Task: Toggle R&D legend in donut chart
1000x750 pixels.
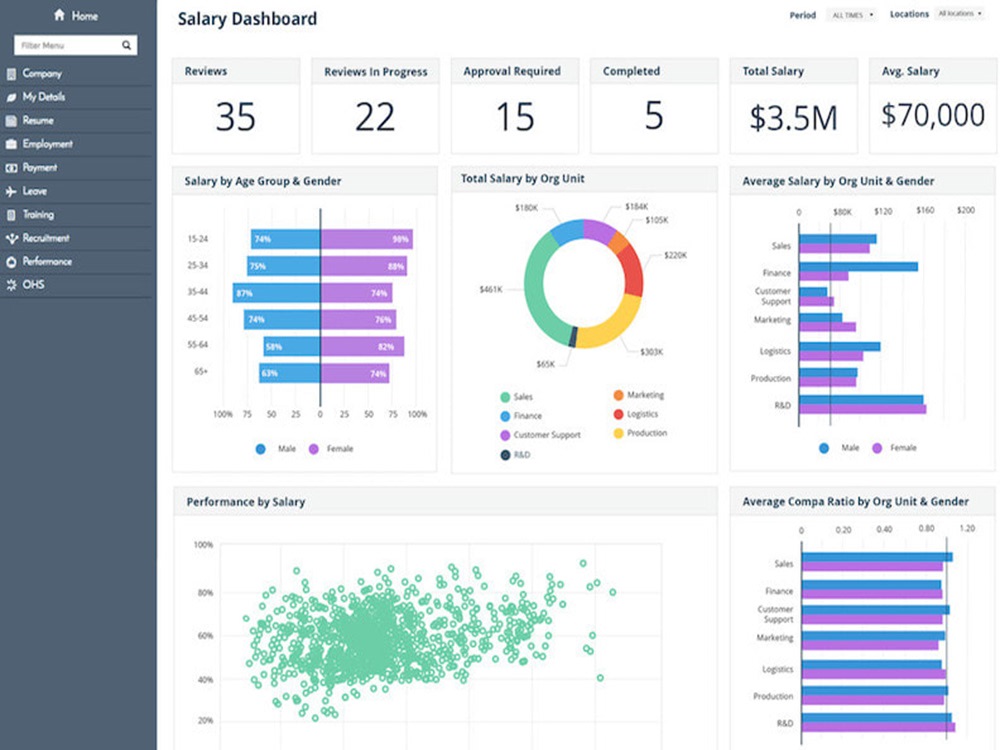Action: pos(515,455)
